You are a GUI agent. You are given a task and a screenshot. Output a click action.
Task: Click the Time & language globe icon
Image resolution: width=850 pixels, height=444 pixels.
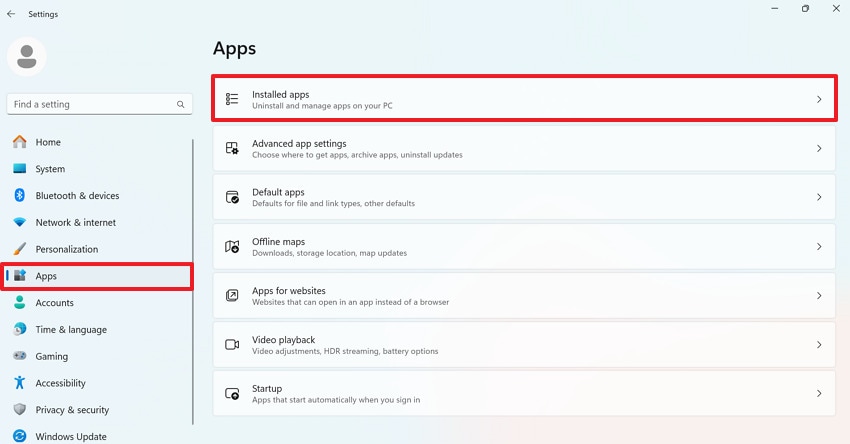pyautogui.click(x=20, y=329)
